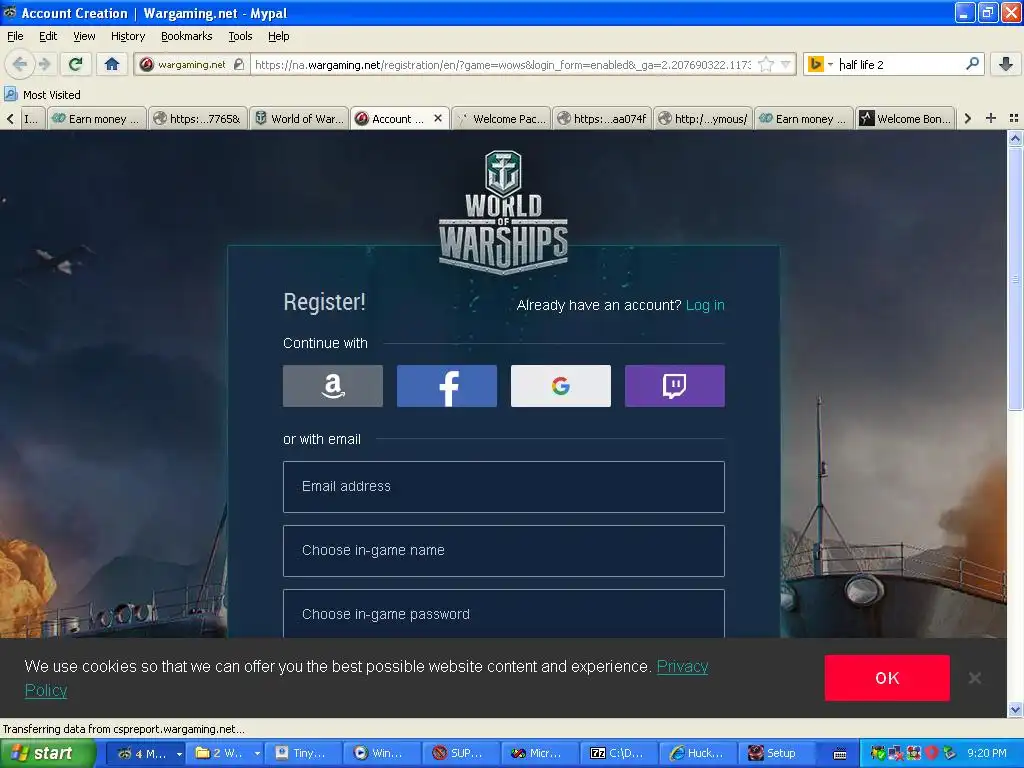This screenshot has width=1024, height=768.
Task: Open the Bing search engine selector
Action: (x=820, y=65)
